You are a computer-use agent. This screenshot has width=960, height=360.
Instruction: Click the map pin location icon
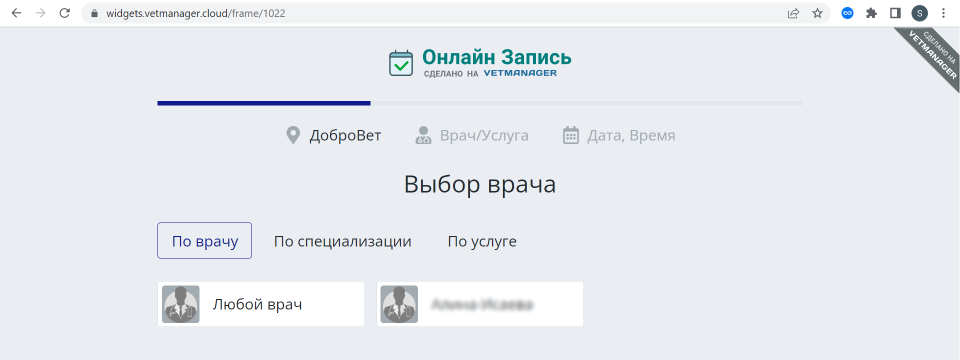(x=293, y=135)
